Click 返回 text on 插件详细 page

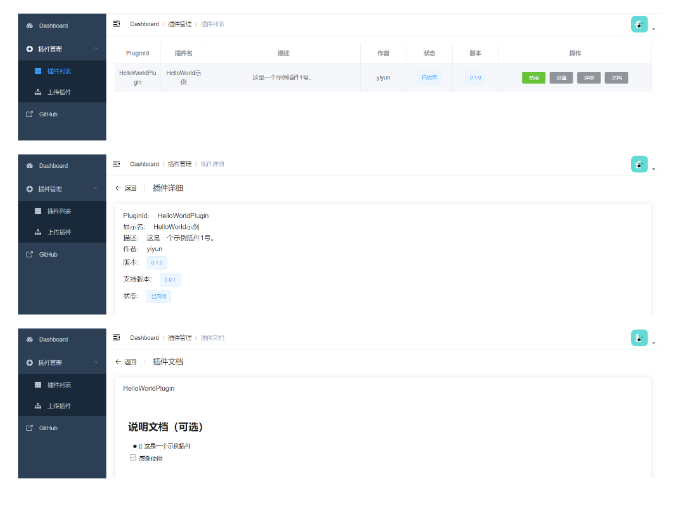[130, 188]
